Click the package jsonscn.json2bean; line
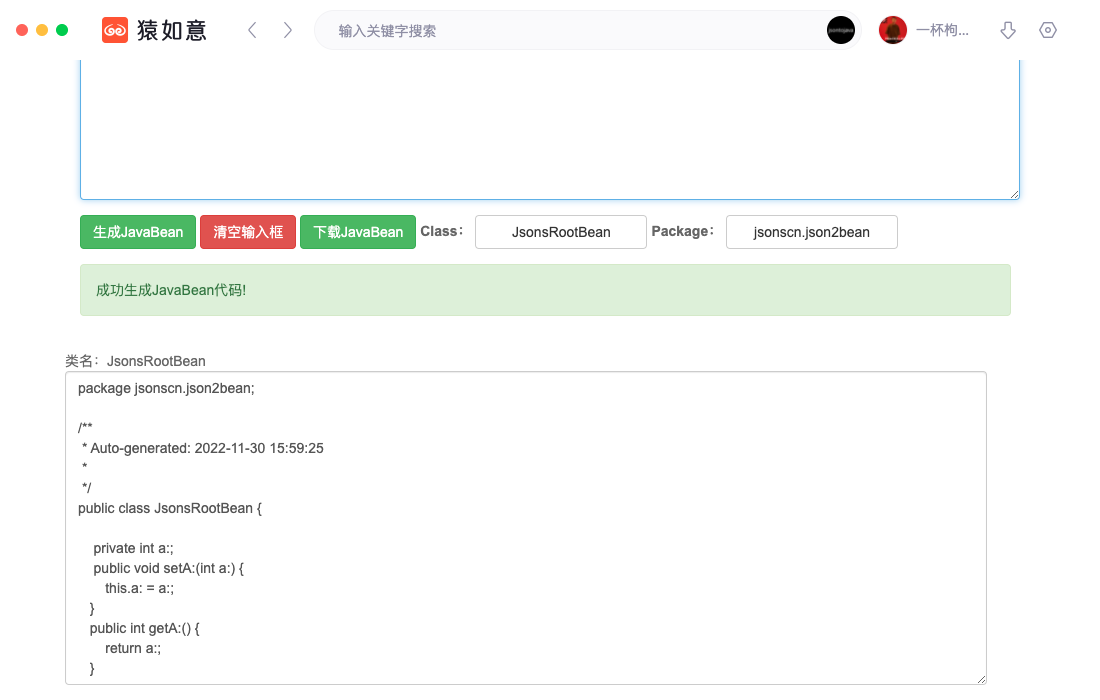This screenshot has width=1100, height=700. (166, 389)
